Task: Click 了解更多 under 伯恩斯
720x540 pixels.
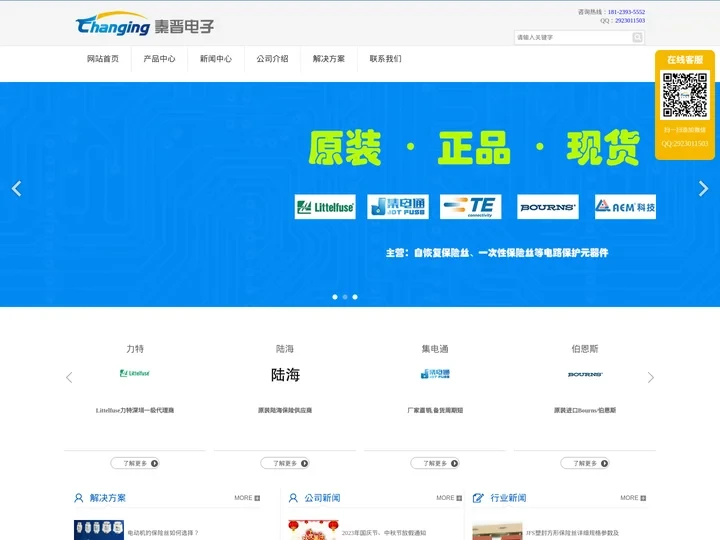Action: [x=585, y=463]
